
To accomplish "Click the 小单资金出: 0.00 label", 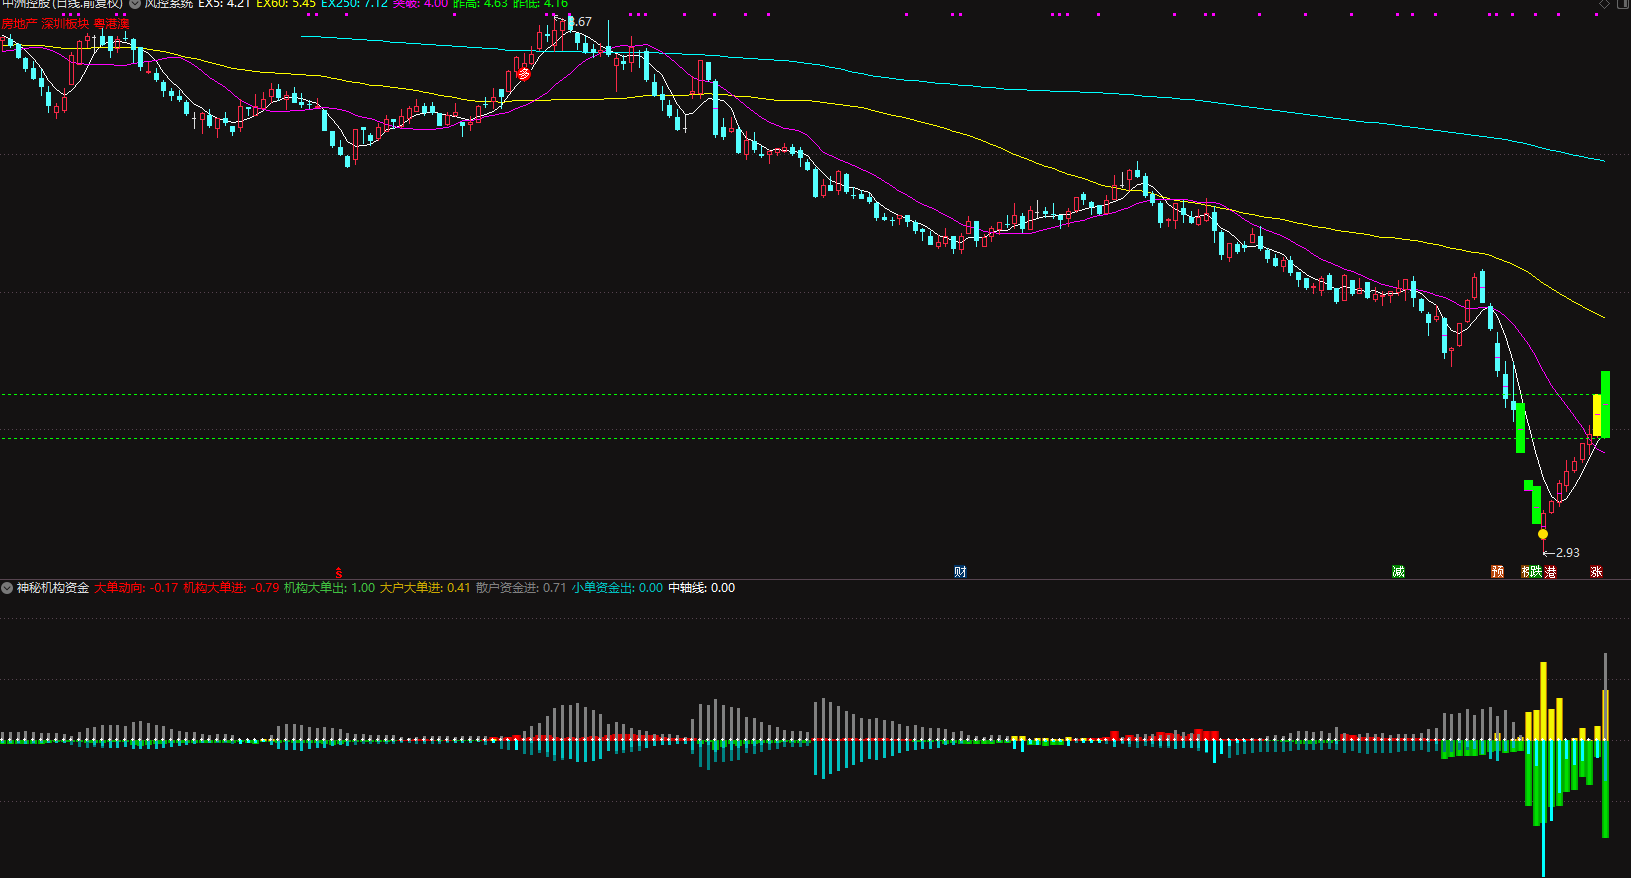I will tap(617, 588).
